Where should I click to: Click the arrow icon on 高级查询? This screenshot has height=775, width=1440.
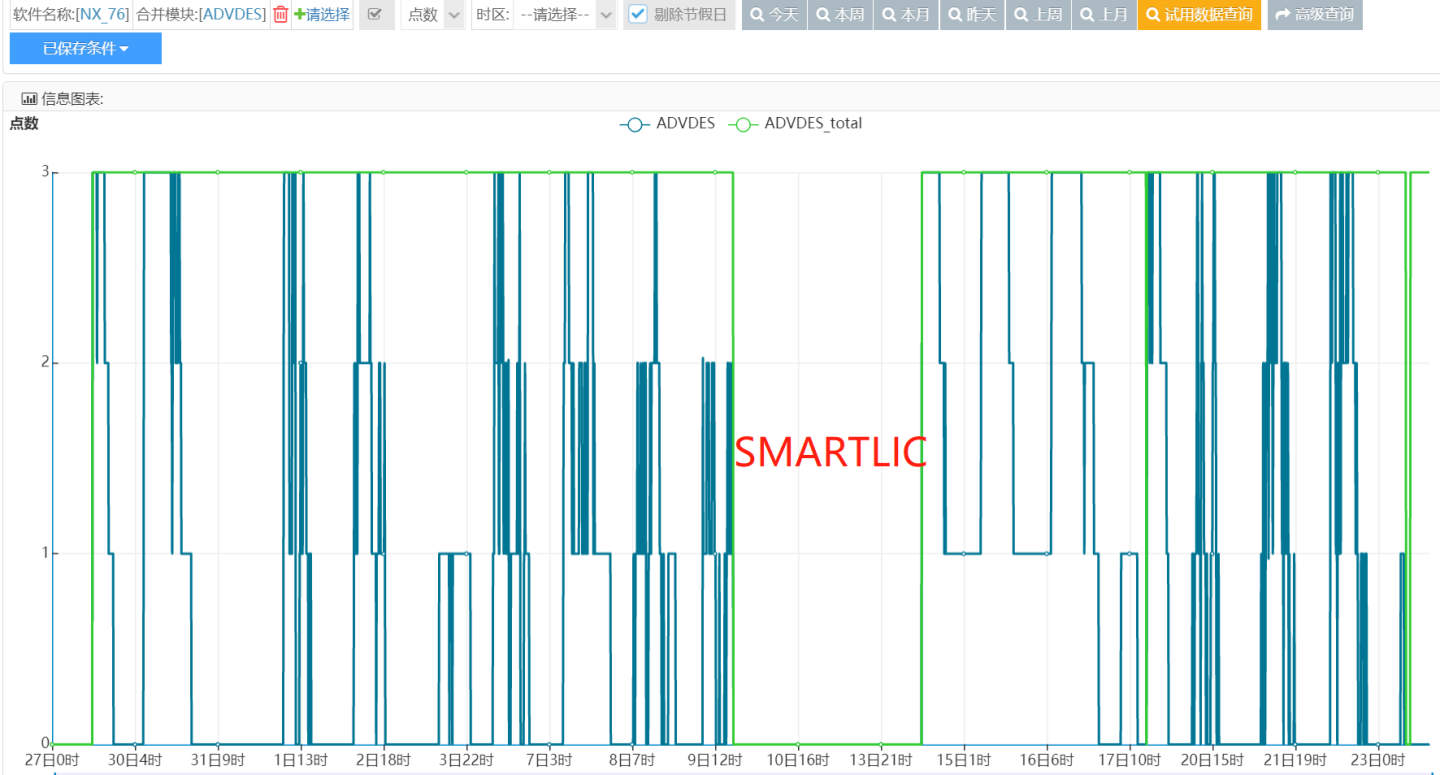(x=1283, y=15)
